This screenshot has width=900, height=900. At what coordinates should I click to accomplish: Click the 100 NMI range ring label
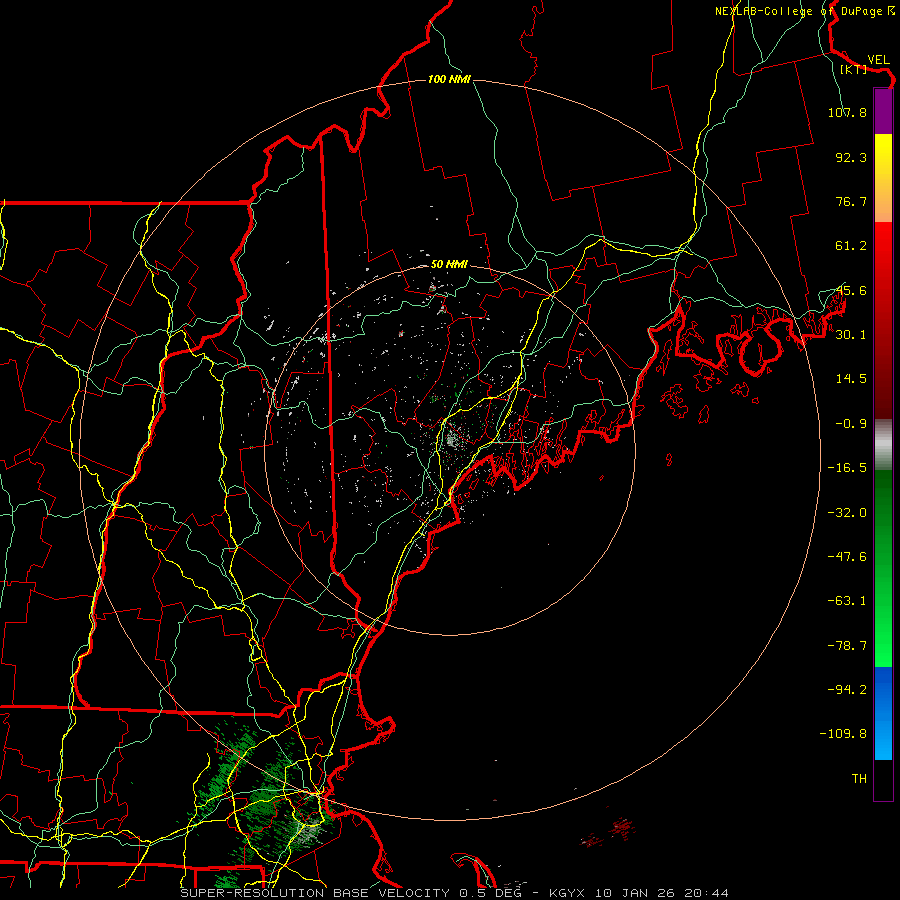point(449,79)
